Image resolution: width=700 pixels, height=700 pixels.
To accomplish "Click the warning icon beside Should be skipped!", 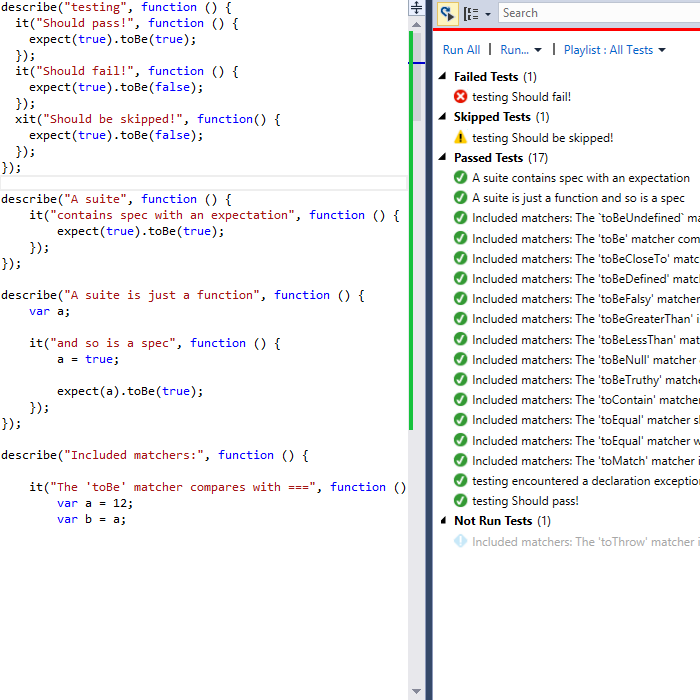I will coord(460,138).
